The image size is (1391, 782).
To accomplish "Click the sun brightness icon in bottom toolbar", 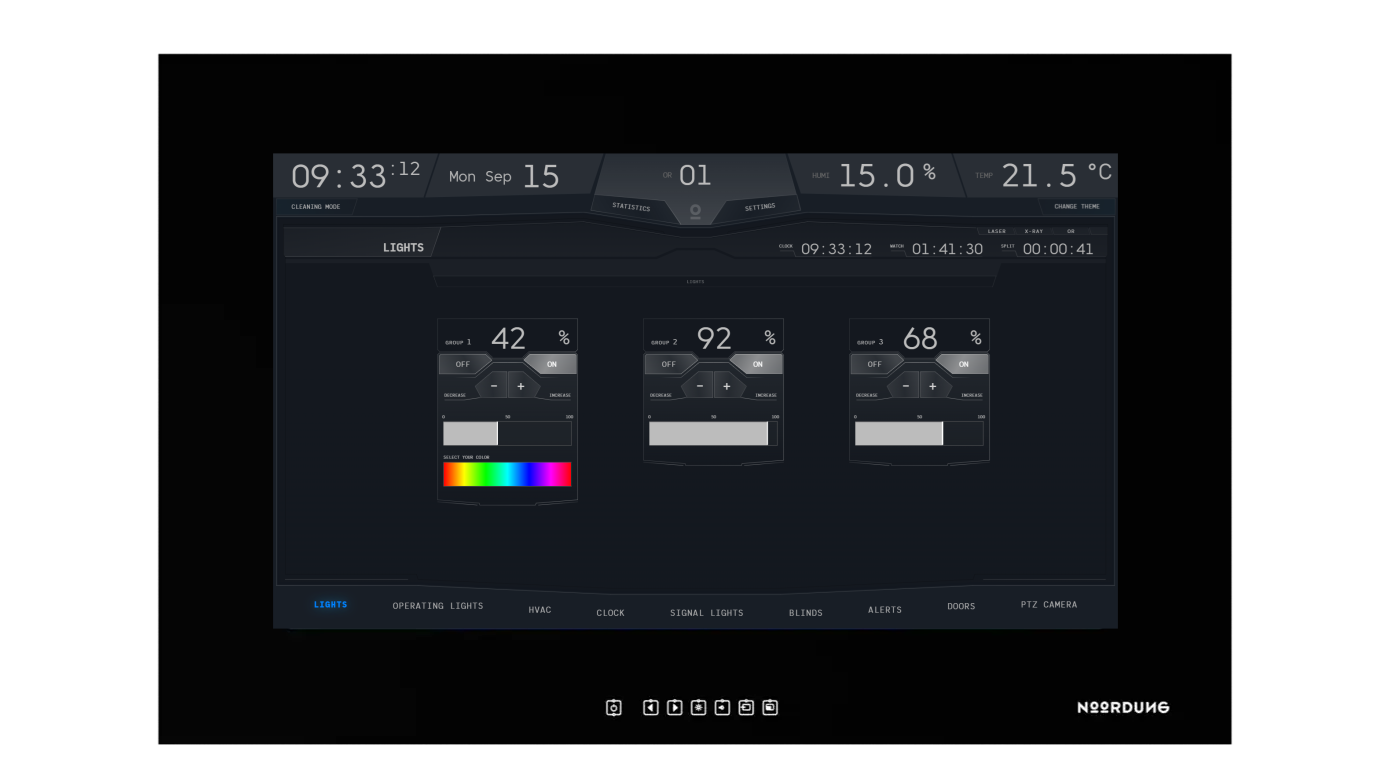I will click(698, 708).
